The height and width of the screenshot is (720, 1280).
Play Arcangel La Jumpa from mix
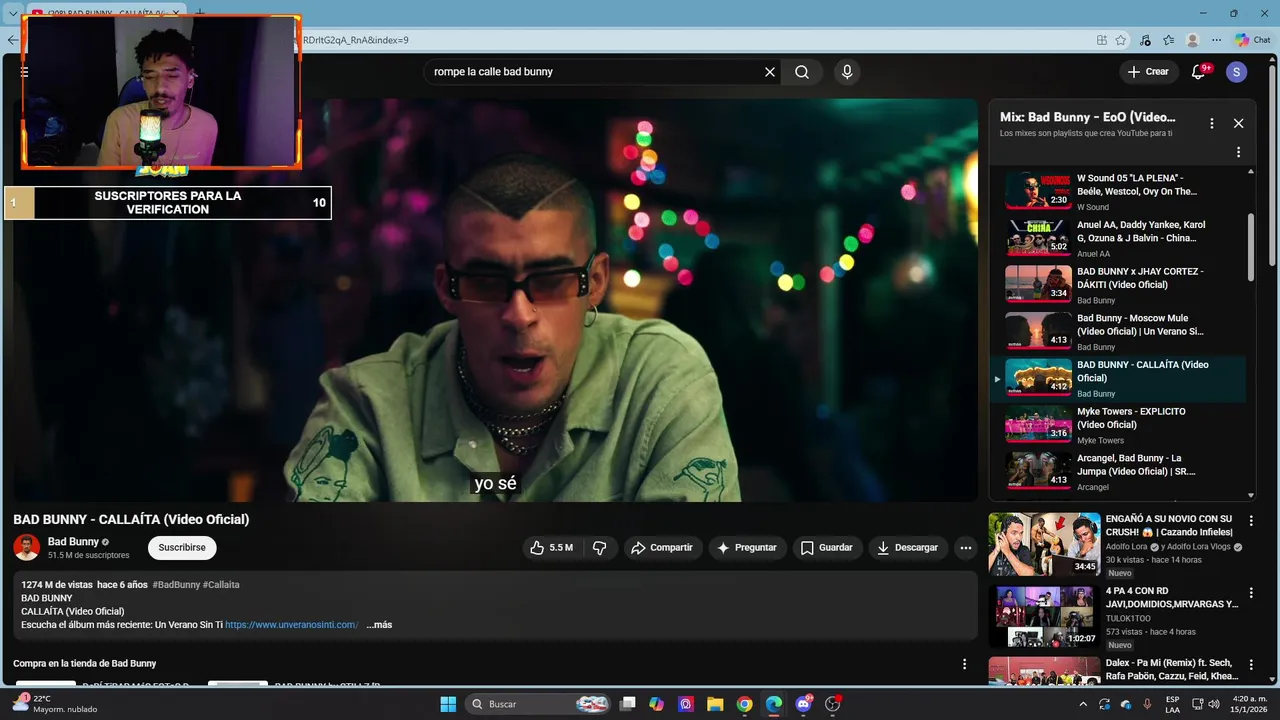(x=1118, y=472)
